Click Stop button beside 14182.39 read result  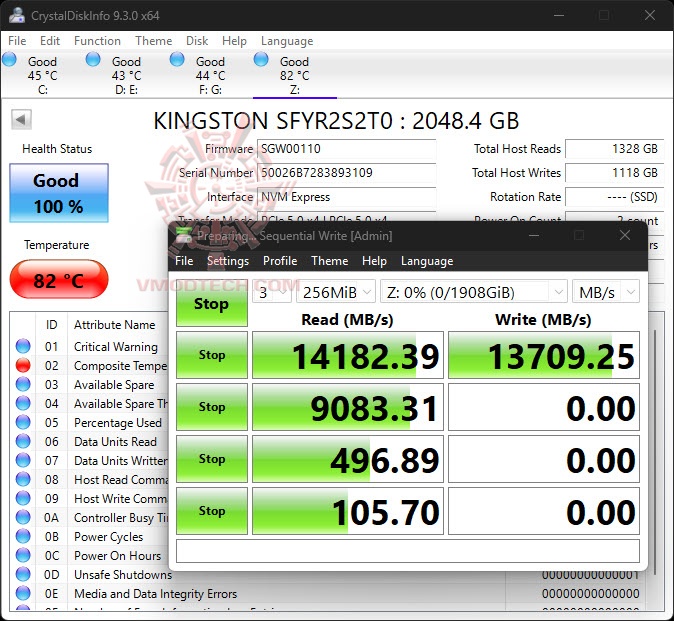(211, 355)
